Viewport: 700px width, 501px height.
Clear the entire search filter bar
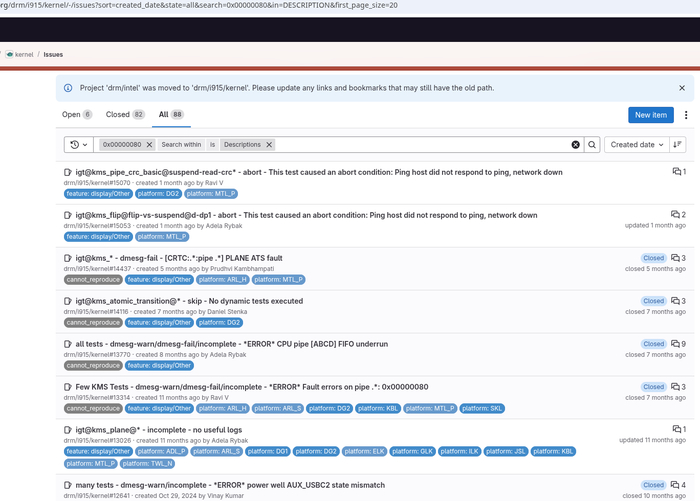point(575,145)
